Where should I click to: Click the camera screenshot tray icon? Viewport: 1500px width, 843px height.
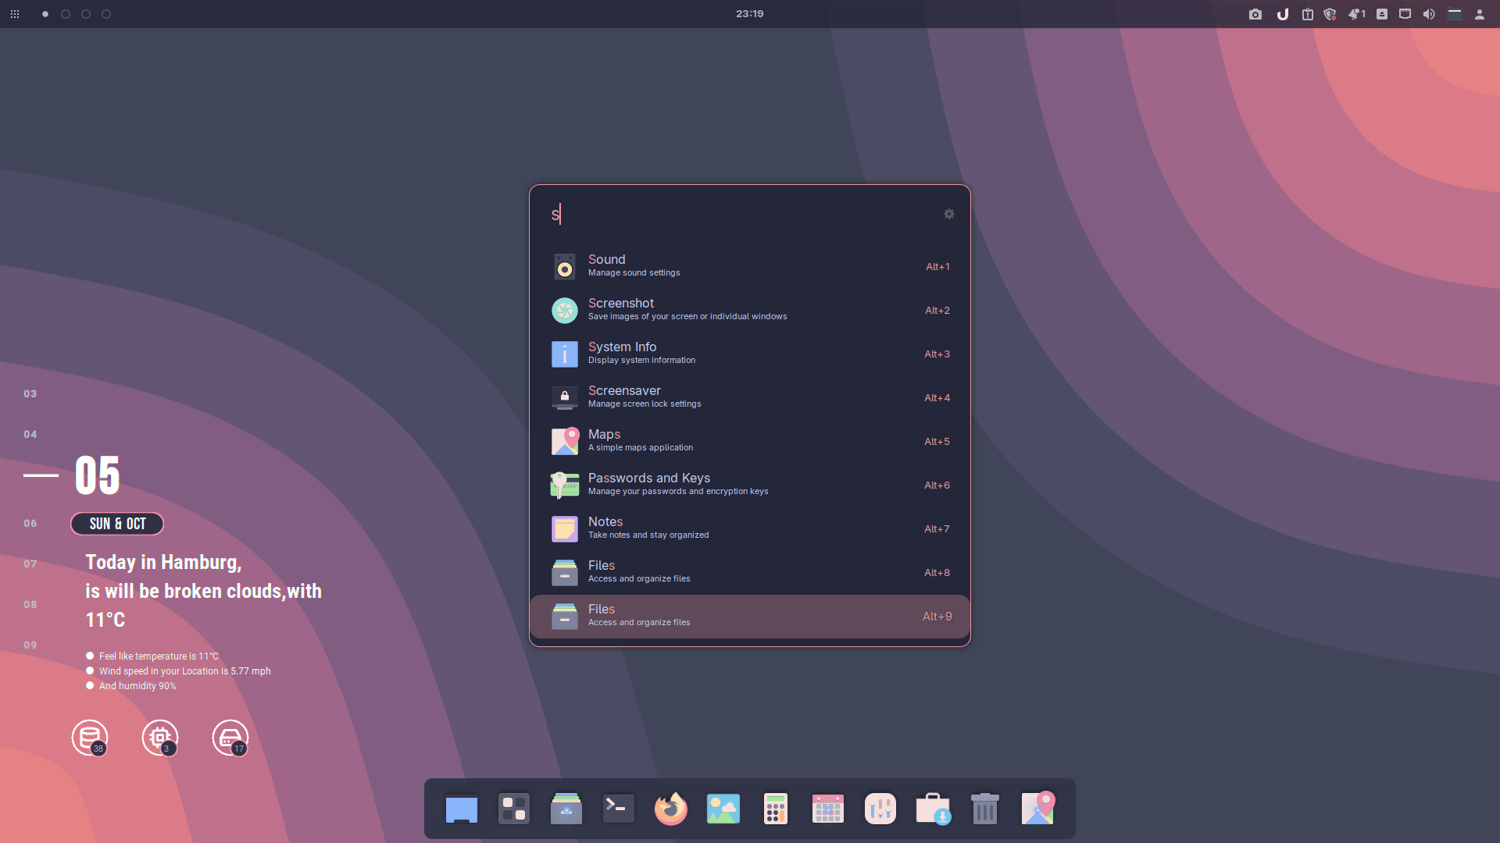1255,14
